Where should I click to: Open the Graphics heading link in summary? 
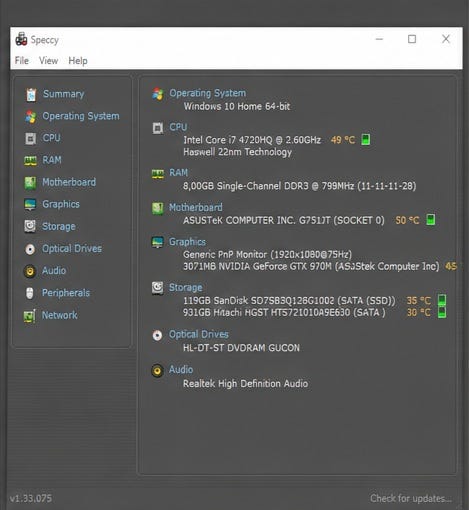click(187, 242)
